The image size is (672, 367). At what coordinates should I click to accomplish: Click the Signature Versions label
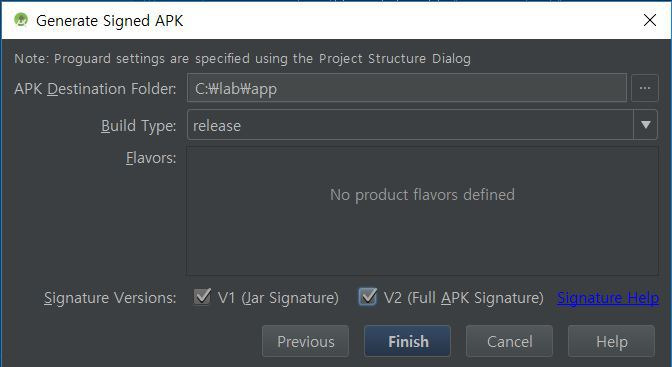tap(110, 298)
